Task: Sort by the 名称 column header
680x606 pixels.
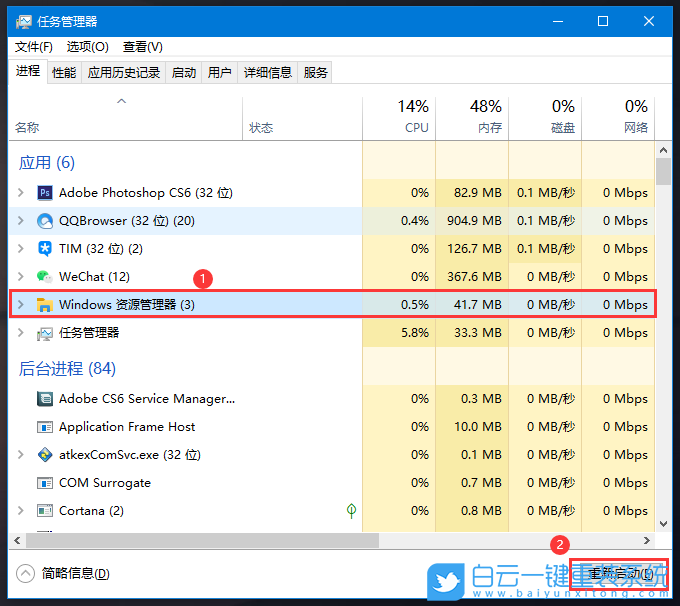Action: (x=125, y=118)
